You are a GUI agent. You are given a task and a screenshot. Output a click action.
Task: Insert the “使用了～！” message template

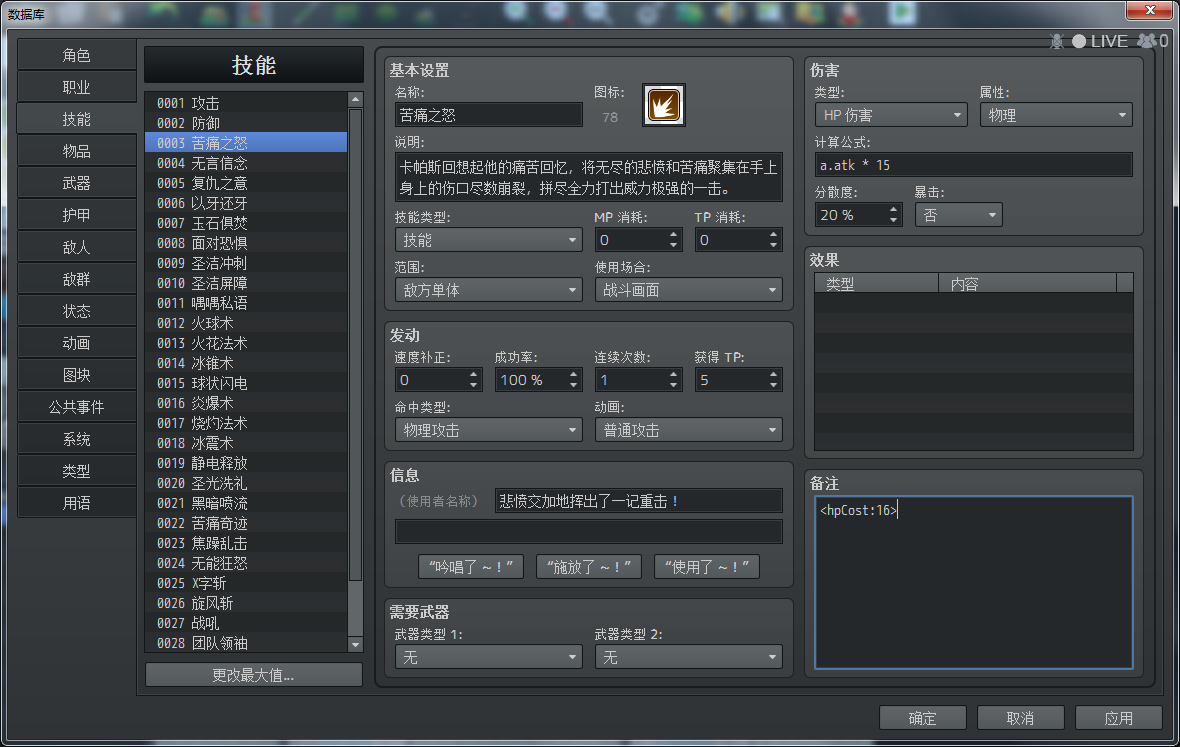(x=707, y=566)
